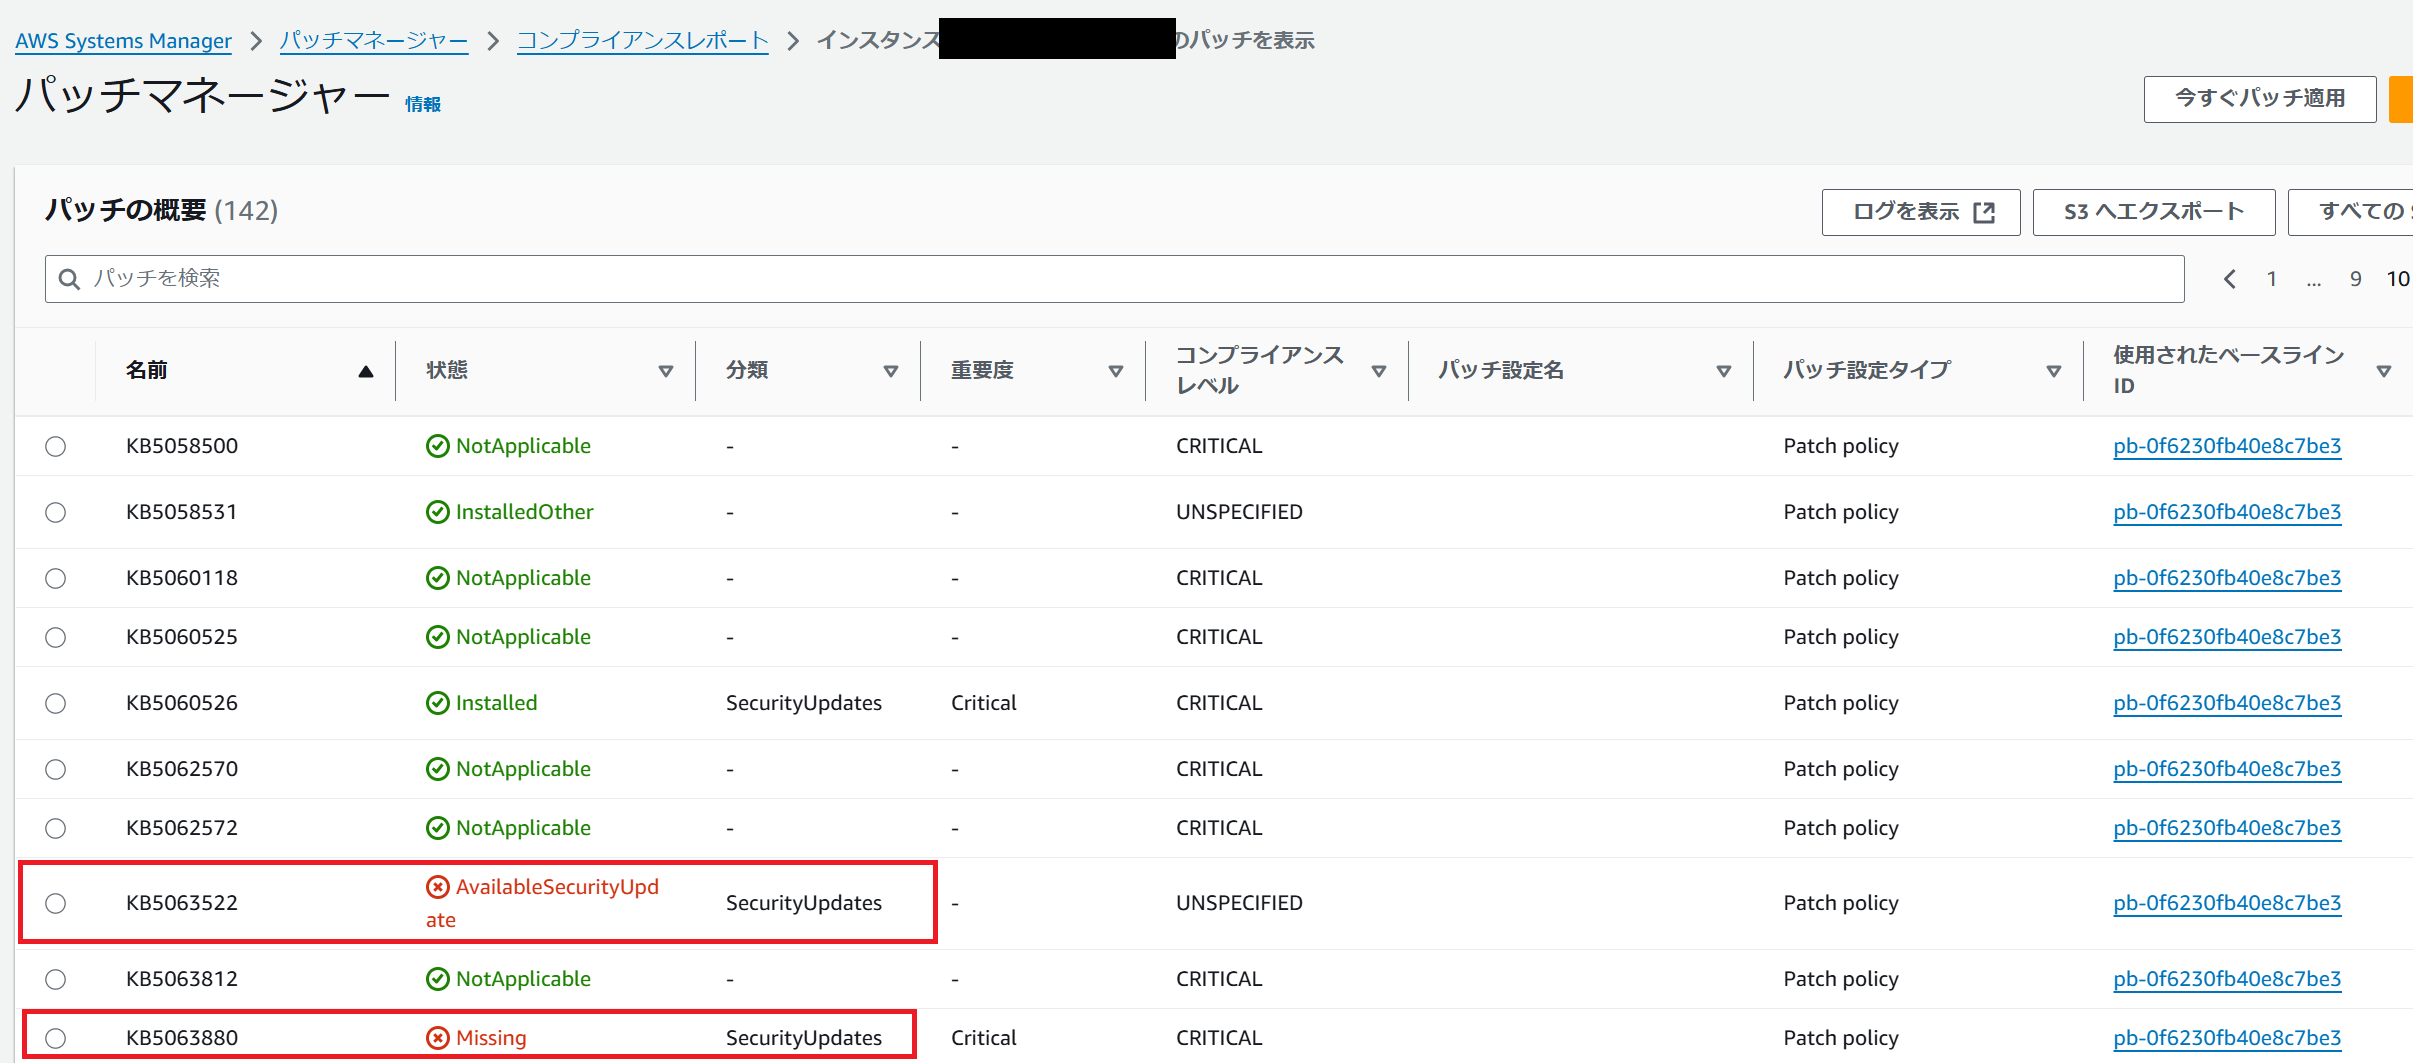The image size is (2413, 1063).
Task: Select the radio button for row KB5060526
Action: 56,702
